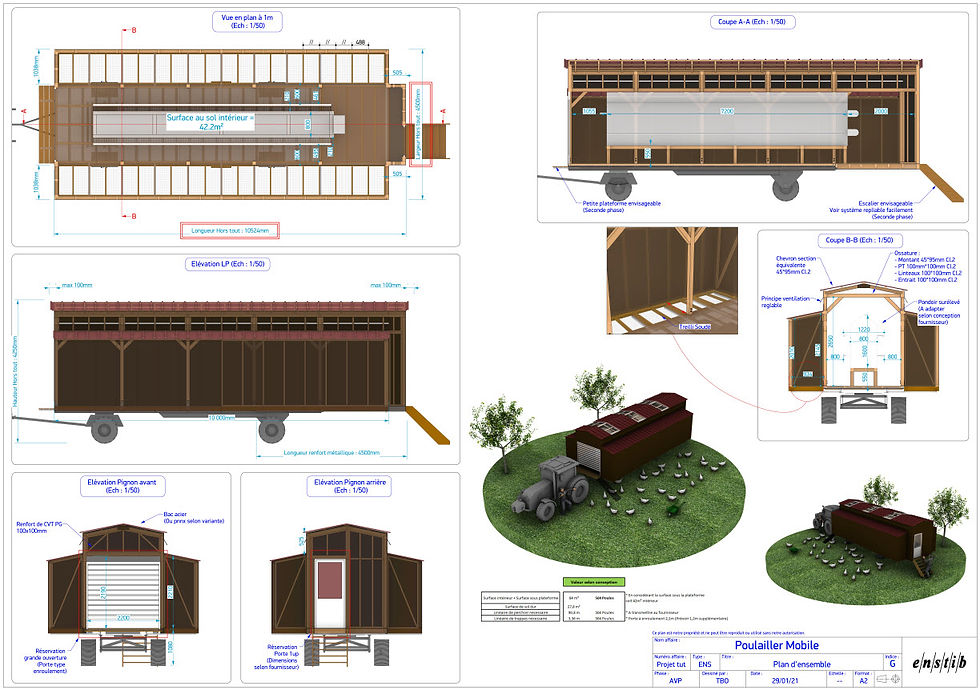Viewport: 980px width, 689px height.
Task: Click the '2200' width dimension on front gable
Action: (x=123, y=618)
